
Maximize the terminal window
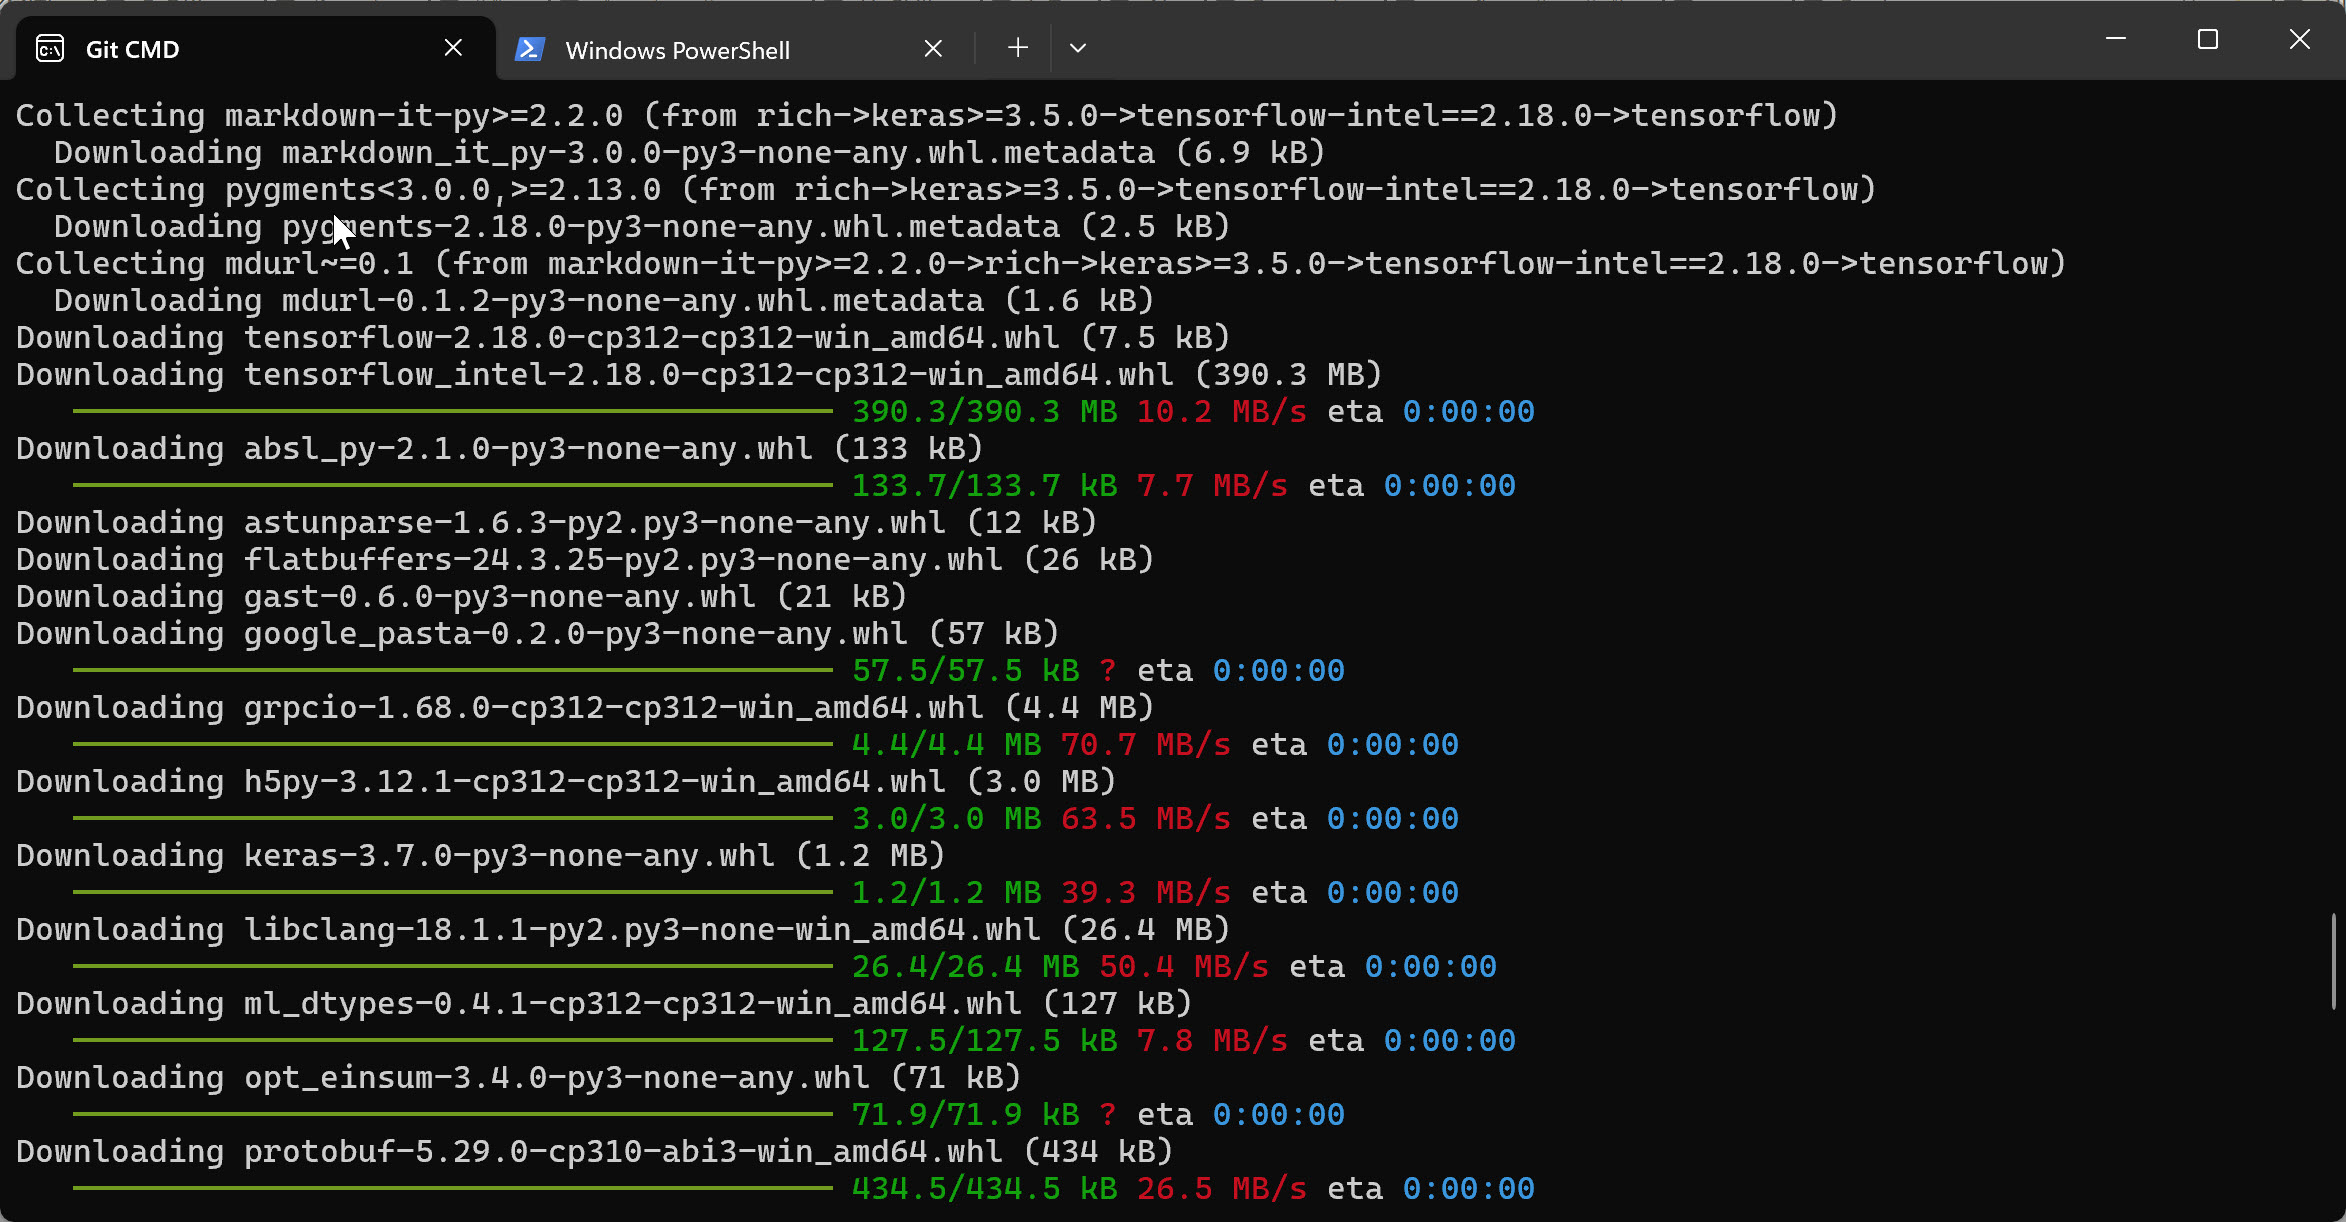2208,39
